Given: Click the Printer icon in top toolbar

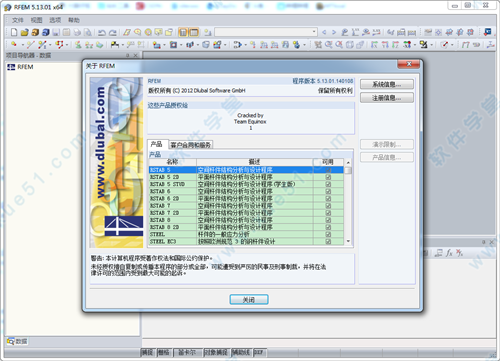Looking at the screenshot, I should 77,32.
